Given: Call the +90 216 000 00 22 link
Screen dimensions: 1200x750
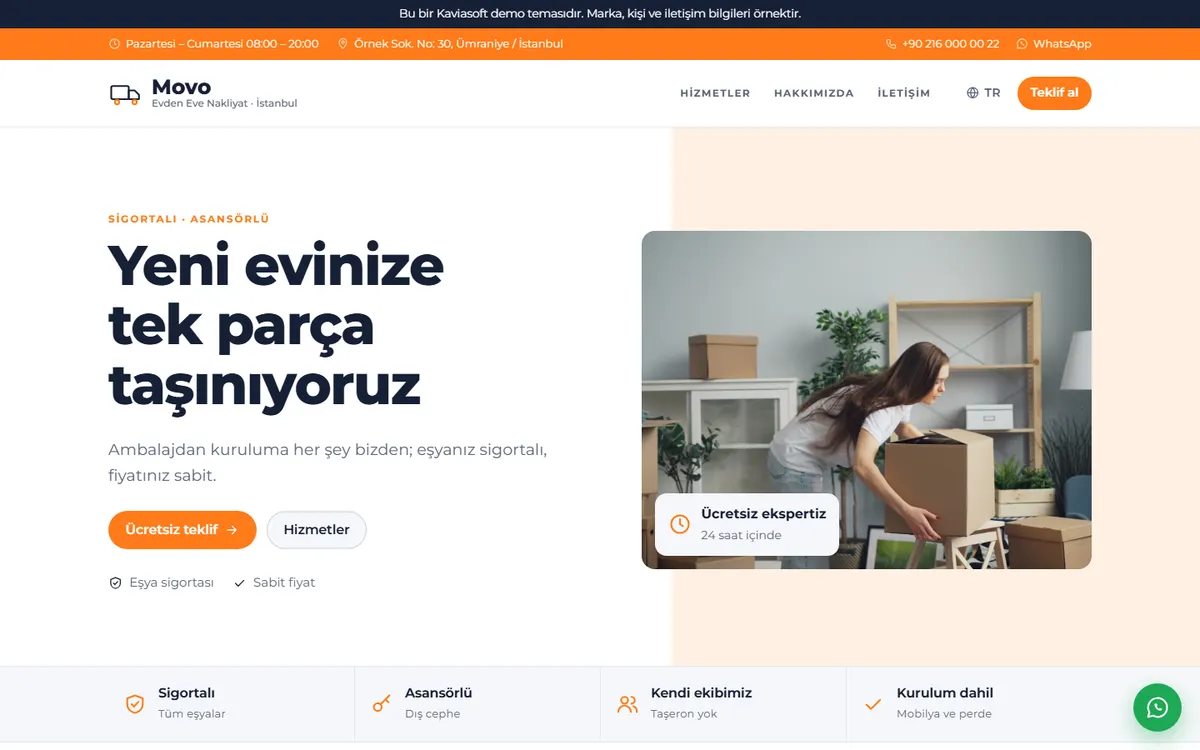Looking at the screenshot, I should [x=942, y=44].
